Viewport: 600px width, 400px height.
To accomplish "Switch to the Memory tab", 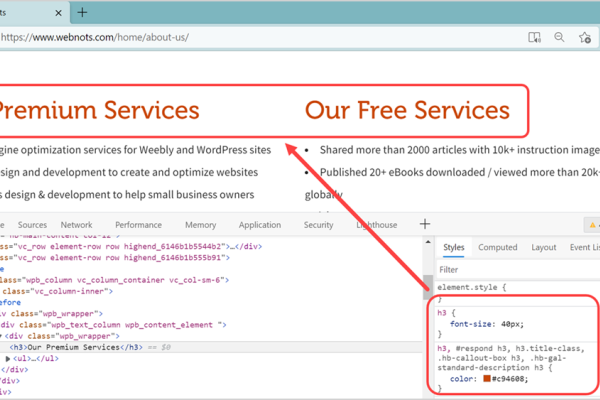I will [x=200, y=226].
